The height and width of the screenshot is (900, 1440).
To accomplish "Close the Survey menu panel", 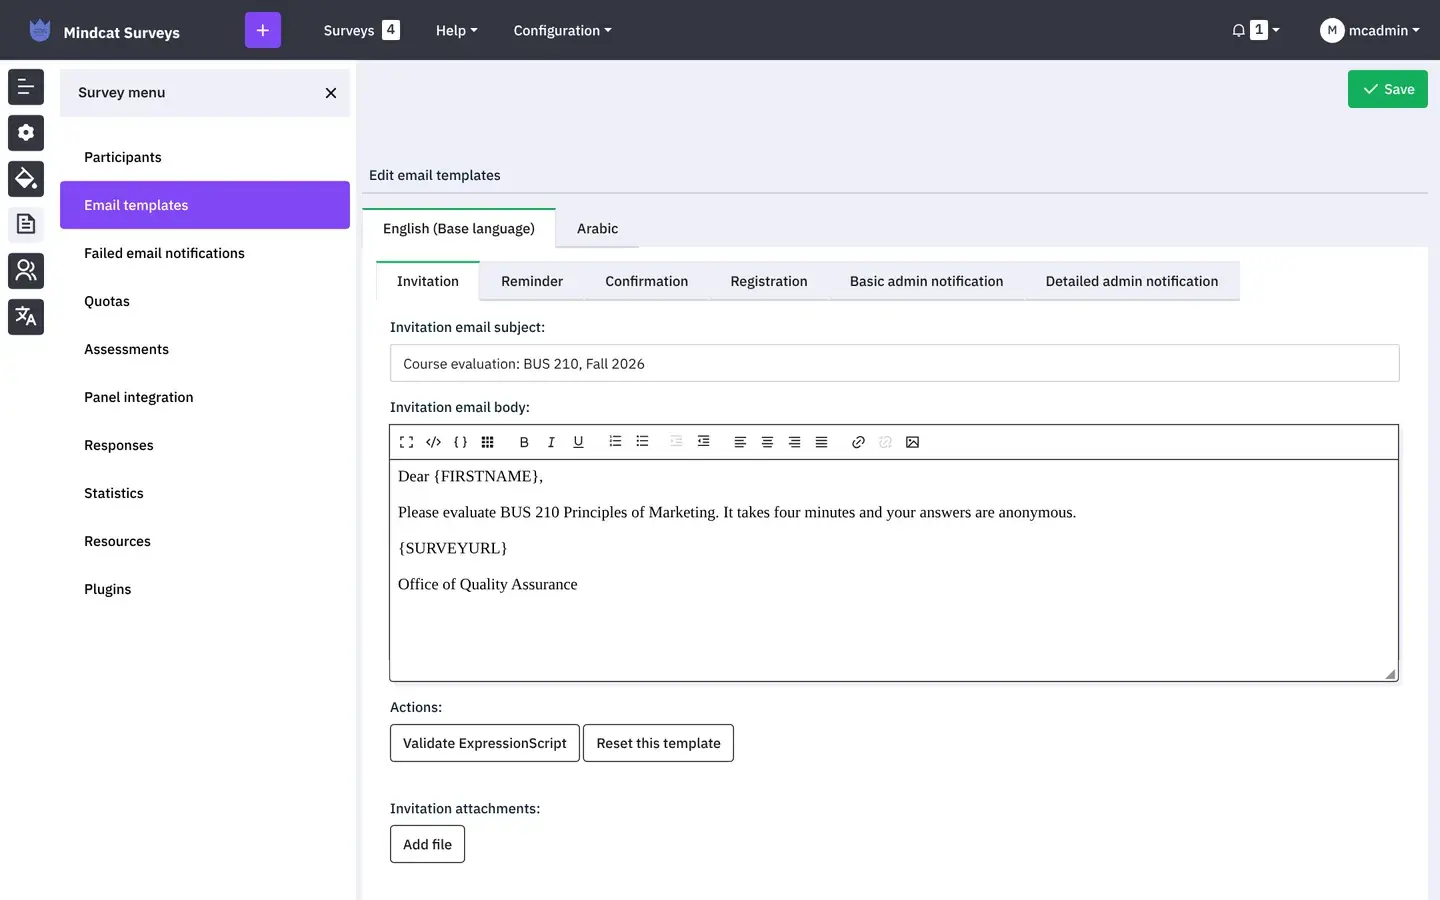I will [331, 93].
